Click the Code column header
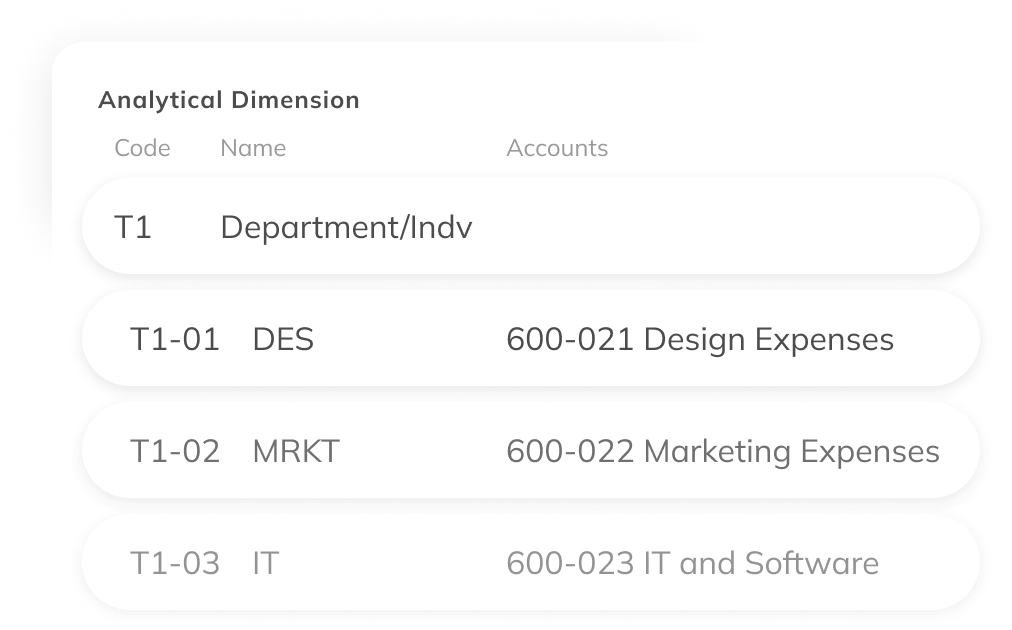Image resolution: width=1012 pixels, height=630 pixels. 142,148
